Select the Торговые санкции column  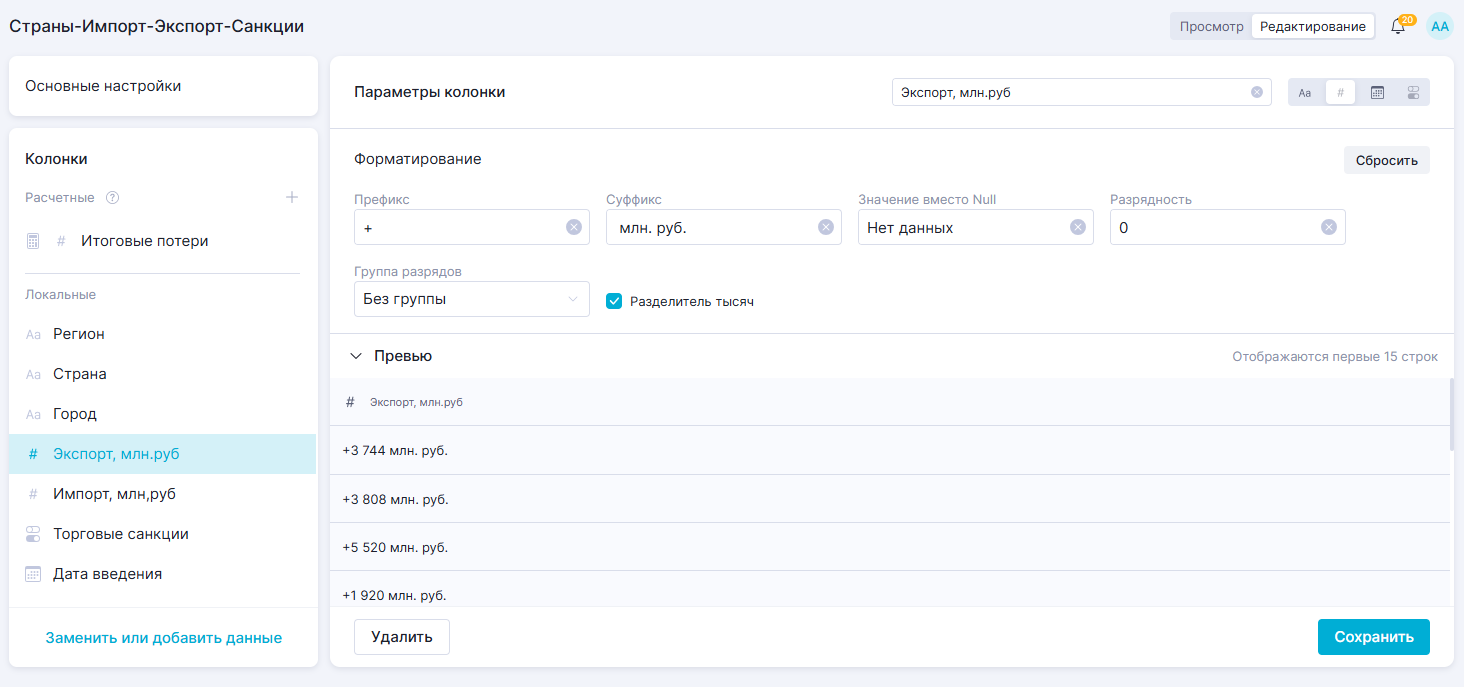click(121, 534)
